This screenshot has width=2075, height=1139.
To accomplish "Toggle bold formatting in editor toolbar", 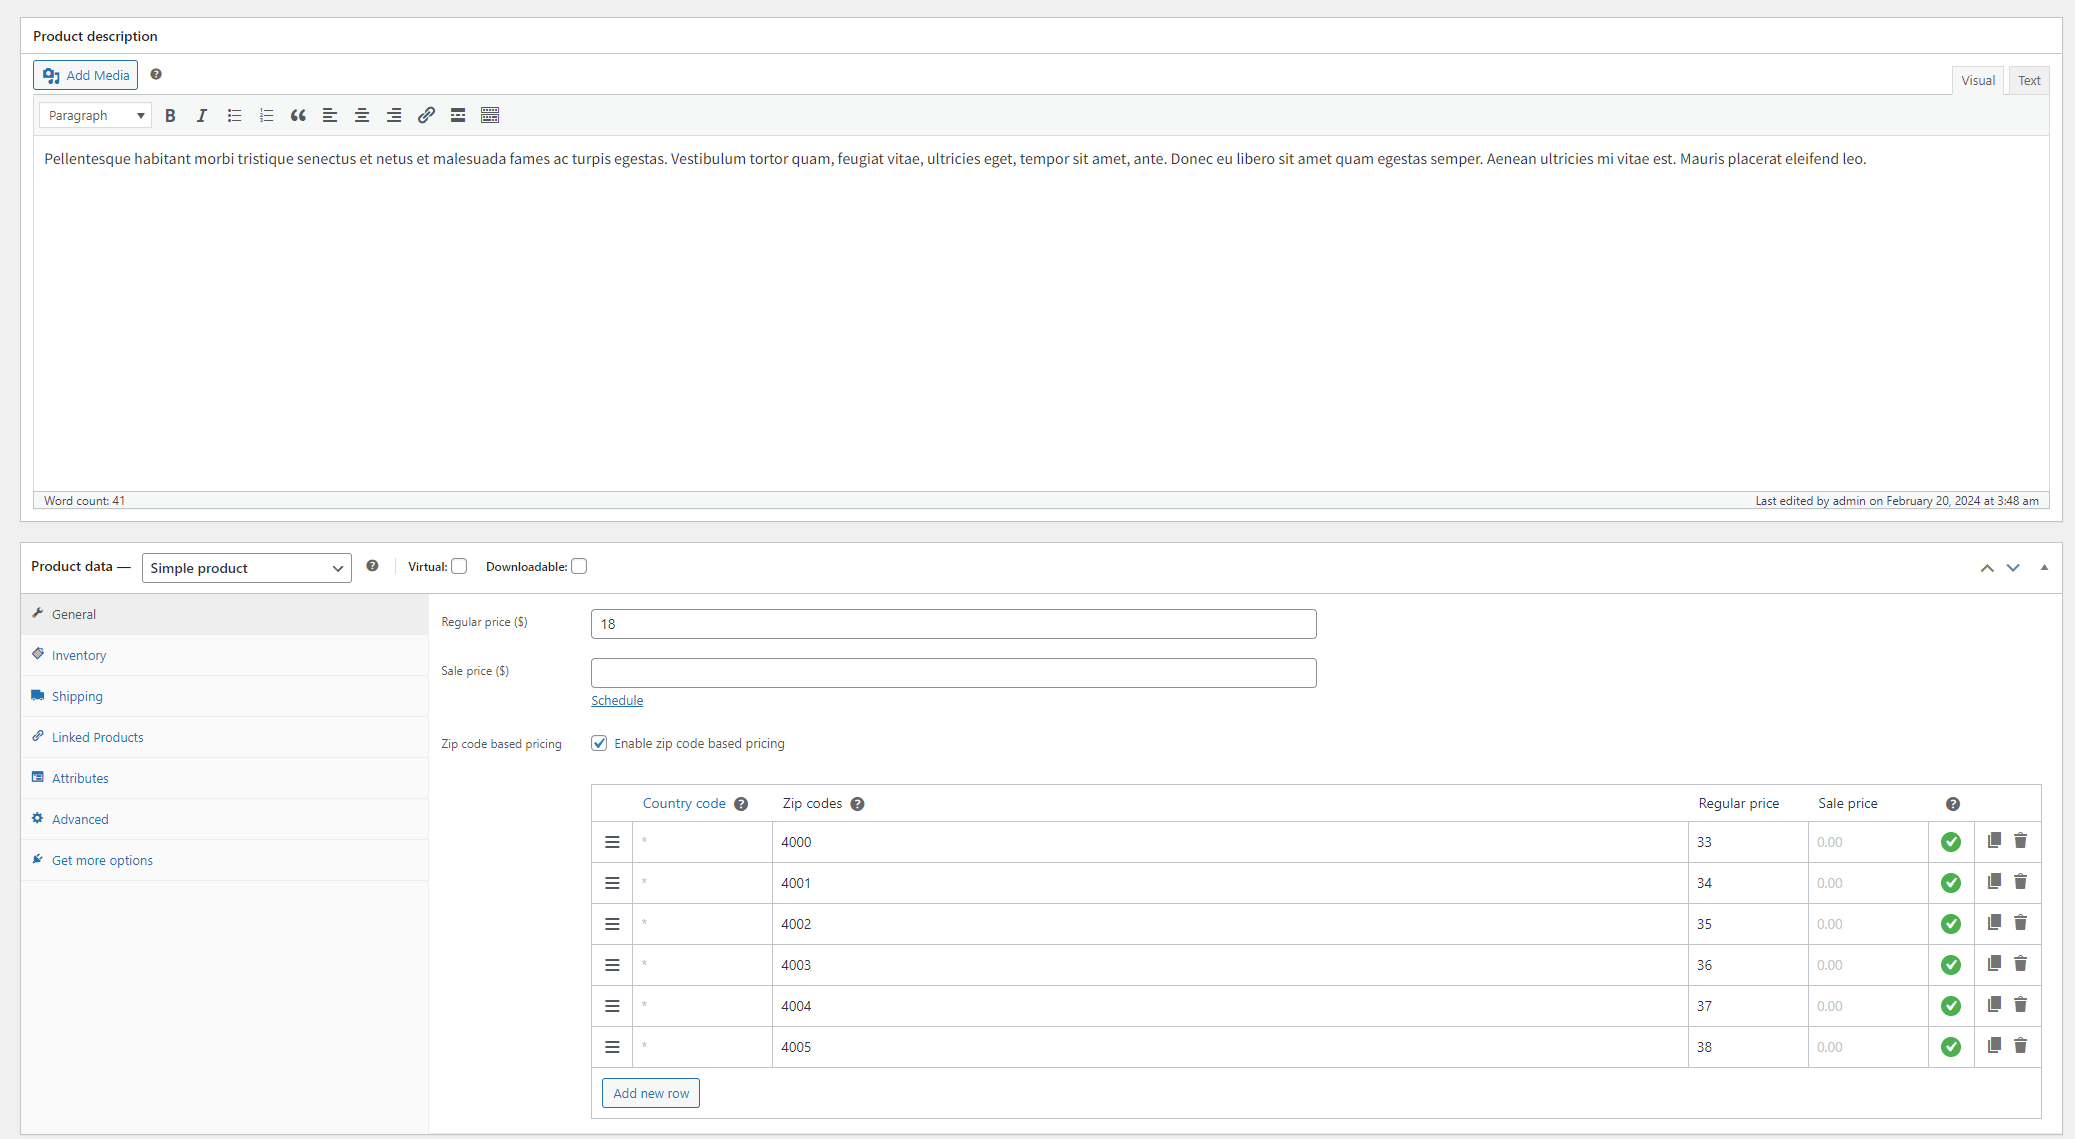I will 170,116.
